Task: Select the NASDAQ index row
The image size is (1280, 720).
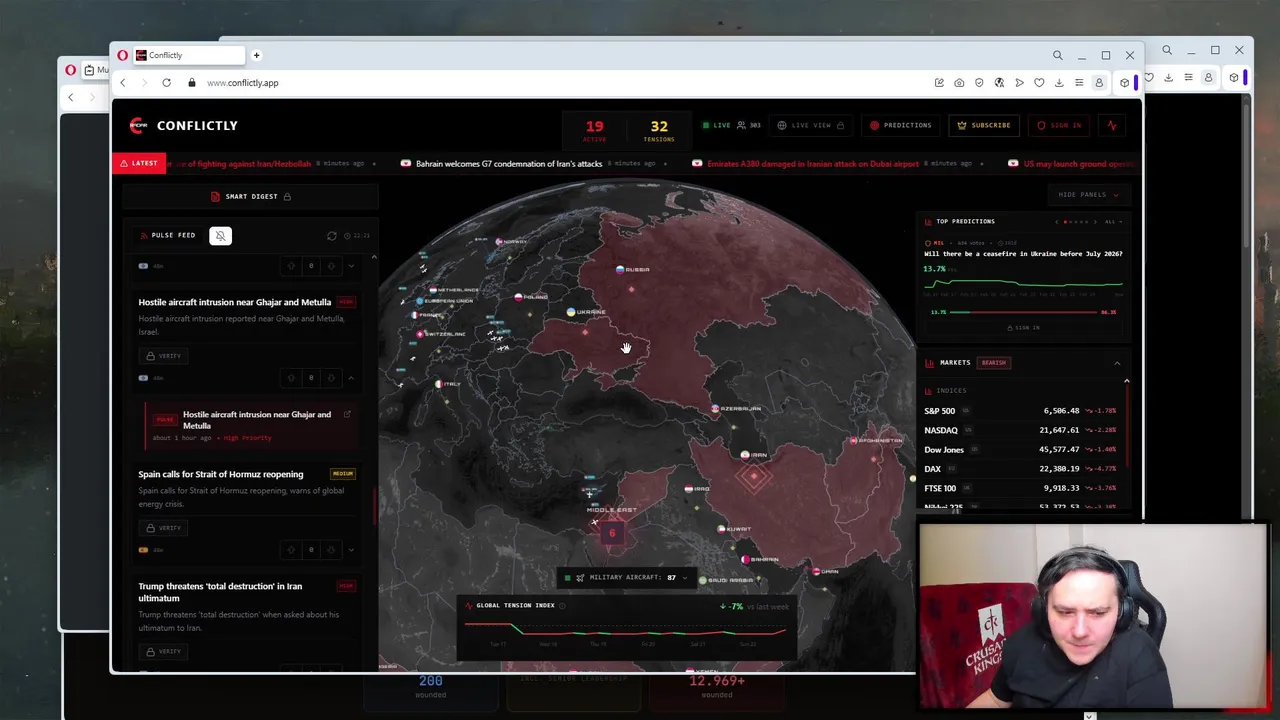Action: click(1020, 430)
